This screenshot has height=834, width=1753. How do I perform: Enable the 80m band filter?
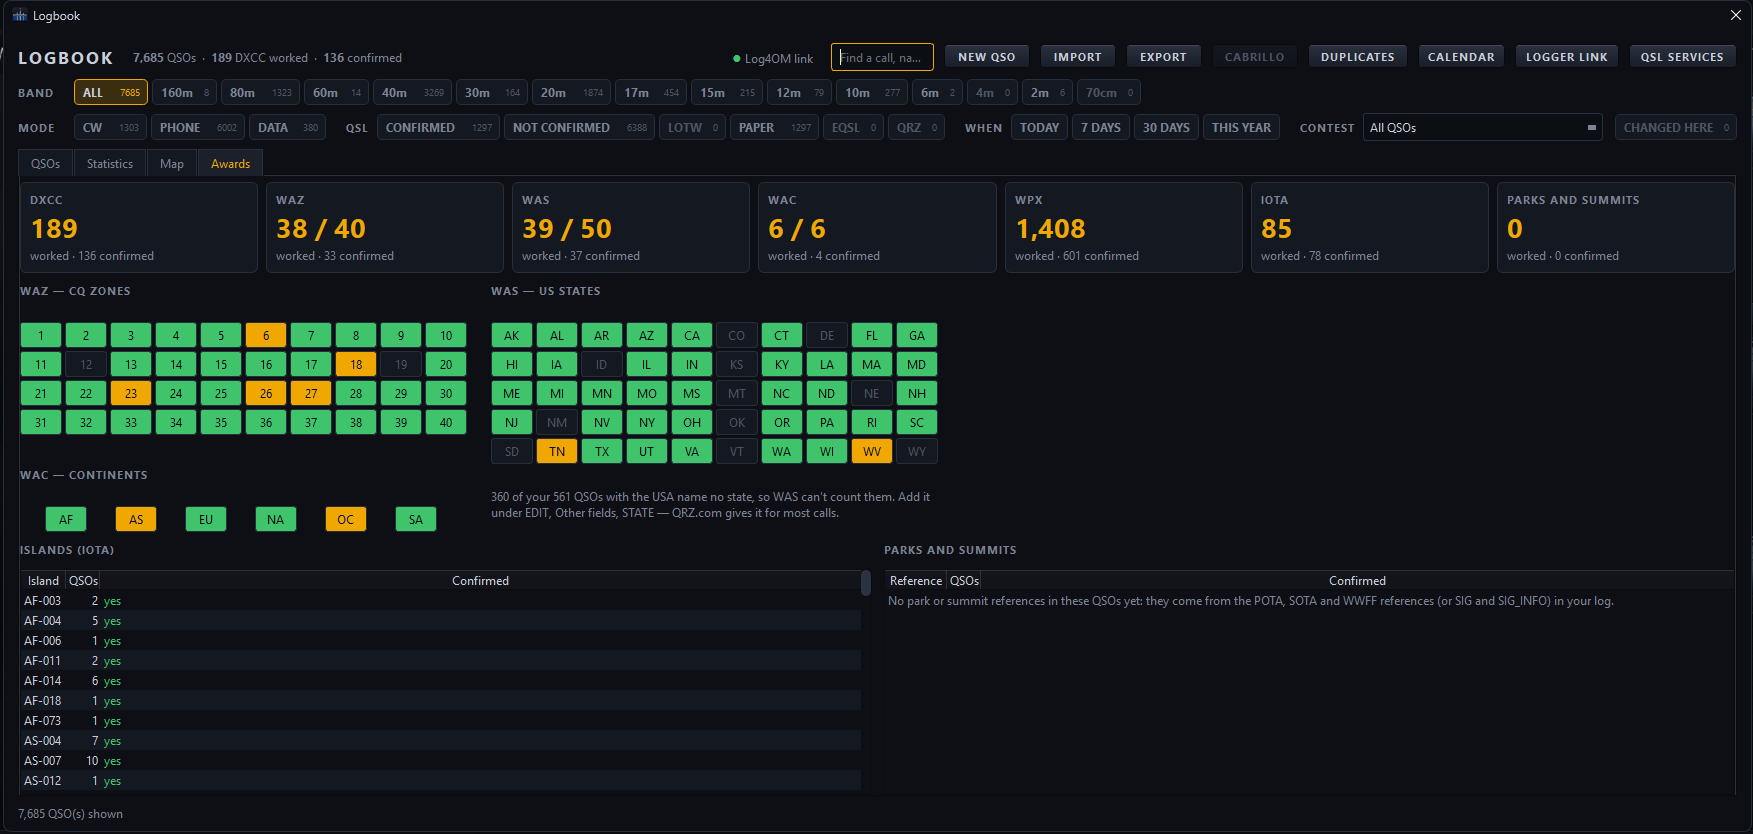[x=260, y=93]
